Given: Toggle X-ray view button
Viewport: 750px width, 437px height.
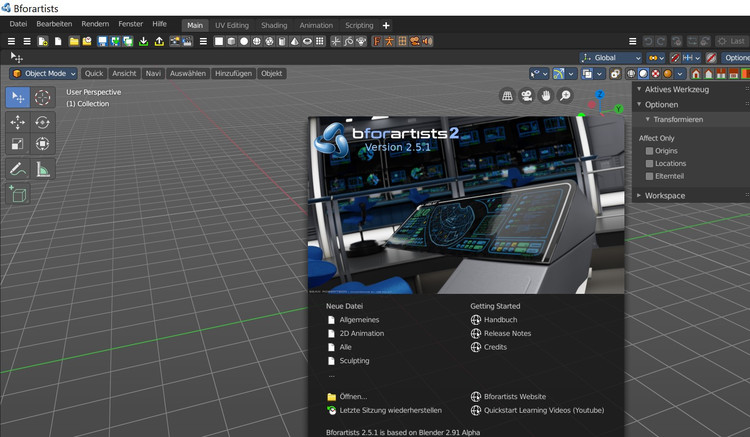Looking at the screenshot, I should 616,74.
